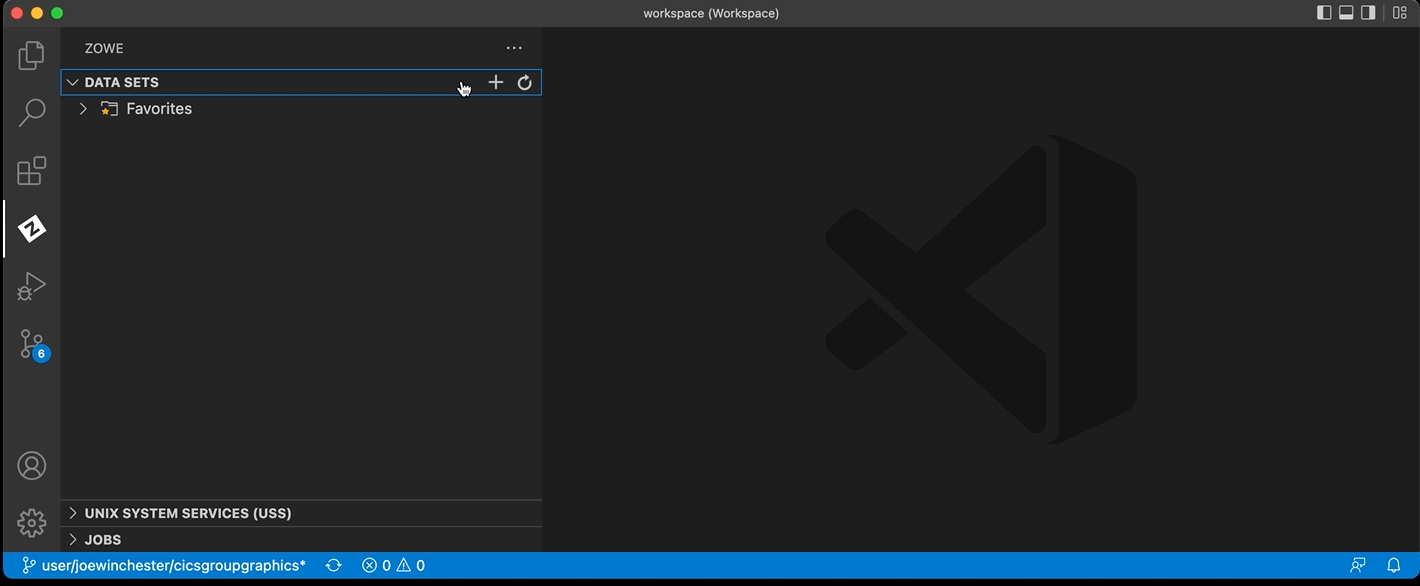
Task: Click the branch user/joewinchester/cicsgroupgraphics*
Action: tap(164, 565)
